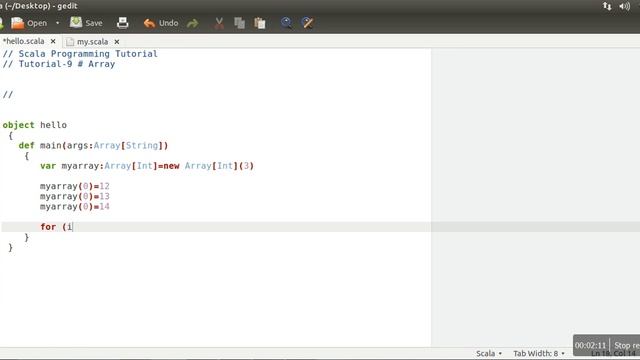
Task: Open a file with the Open button
Action: (x=29, y=23)
